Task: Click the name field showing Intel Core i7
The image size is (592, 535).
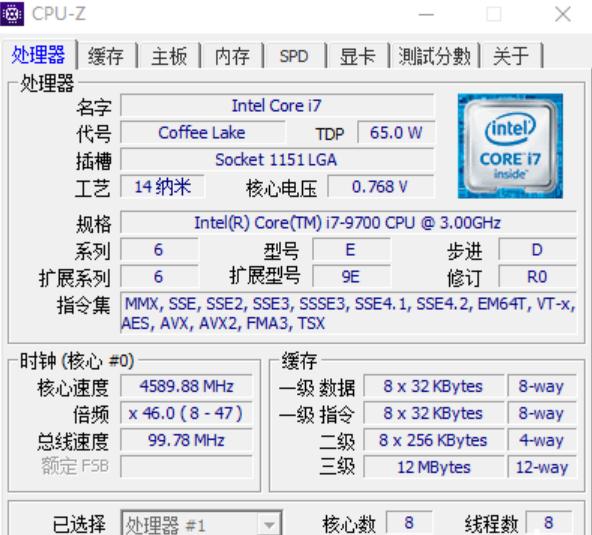Action: (x=277, y=106)
